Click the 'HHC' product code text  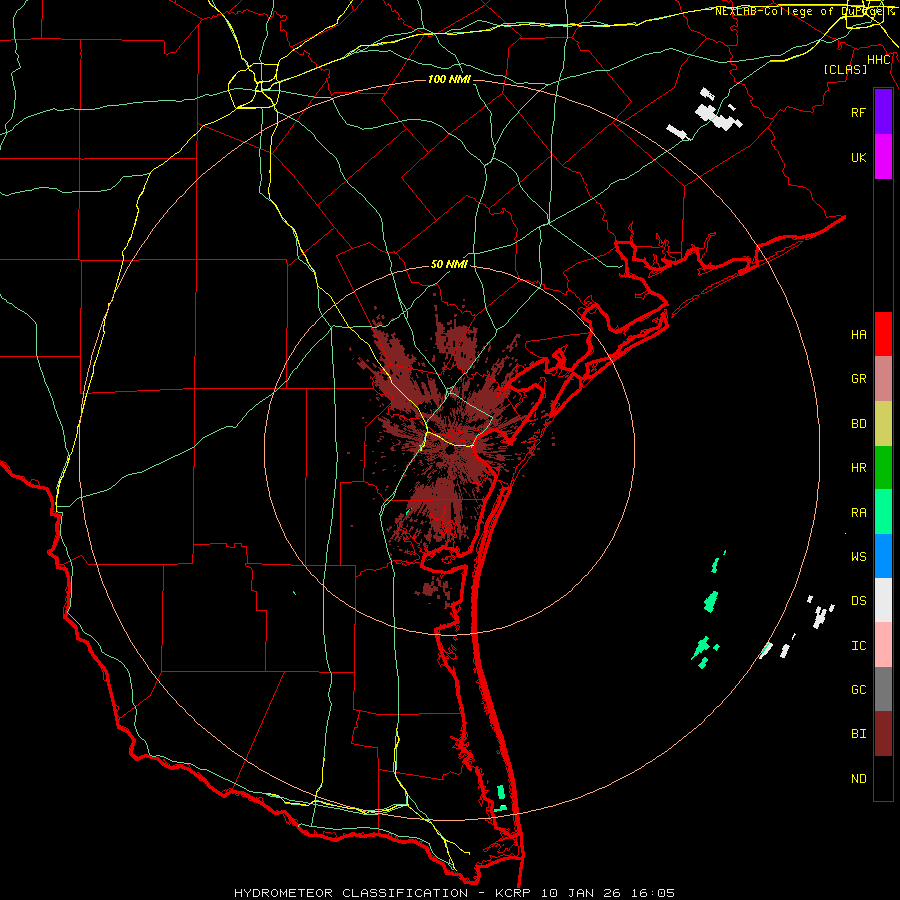(879, 60)
